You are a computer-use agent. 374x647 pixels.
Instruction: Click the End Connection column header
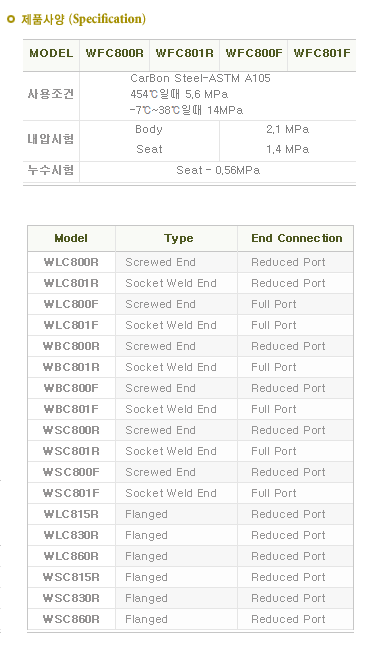[x=297, y=238]
